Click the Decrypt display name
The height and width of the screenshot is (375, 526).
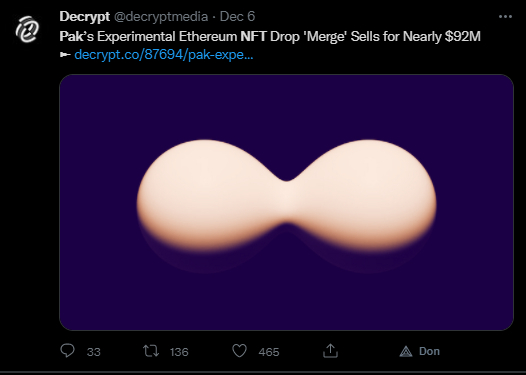tap(85, 16)
